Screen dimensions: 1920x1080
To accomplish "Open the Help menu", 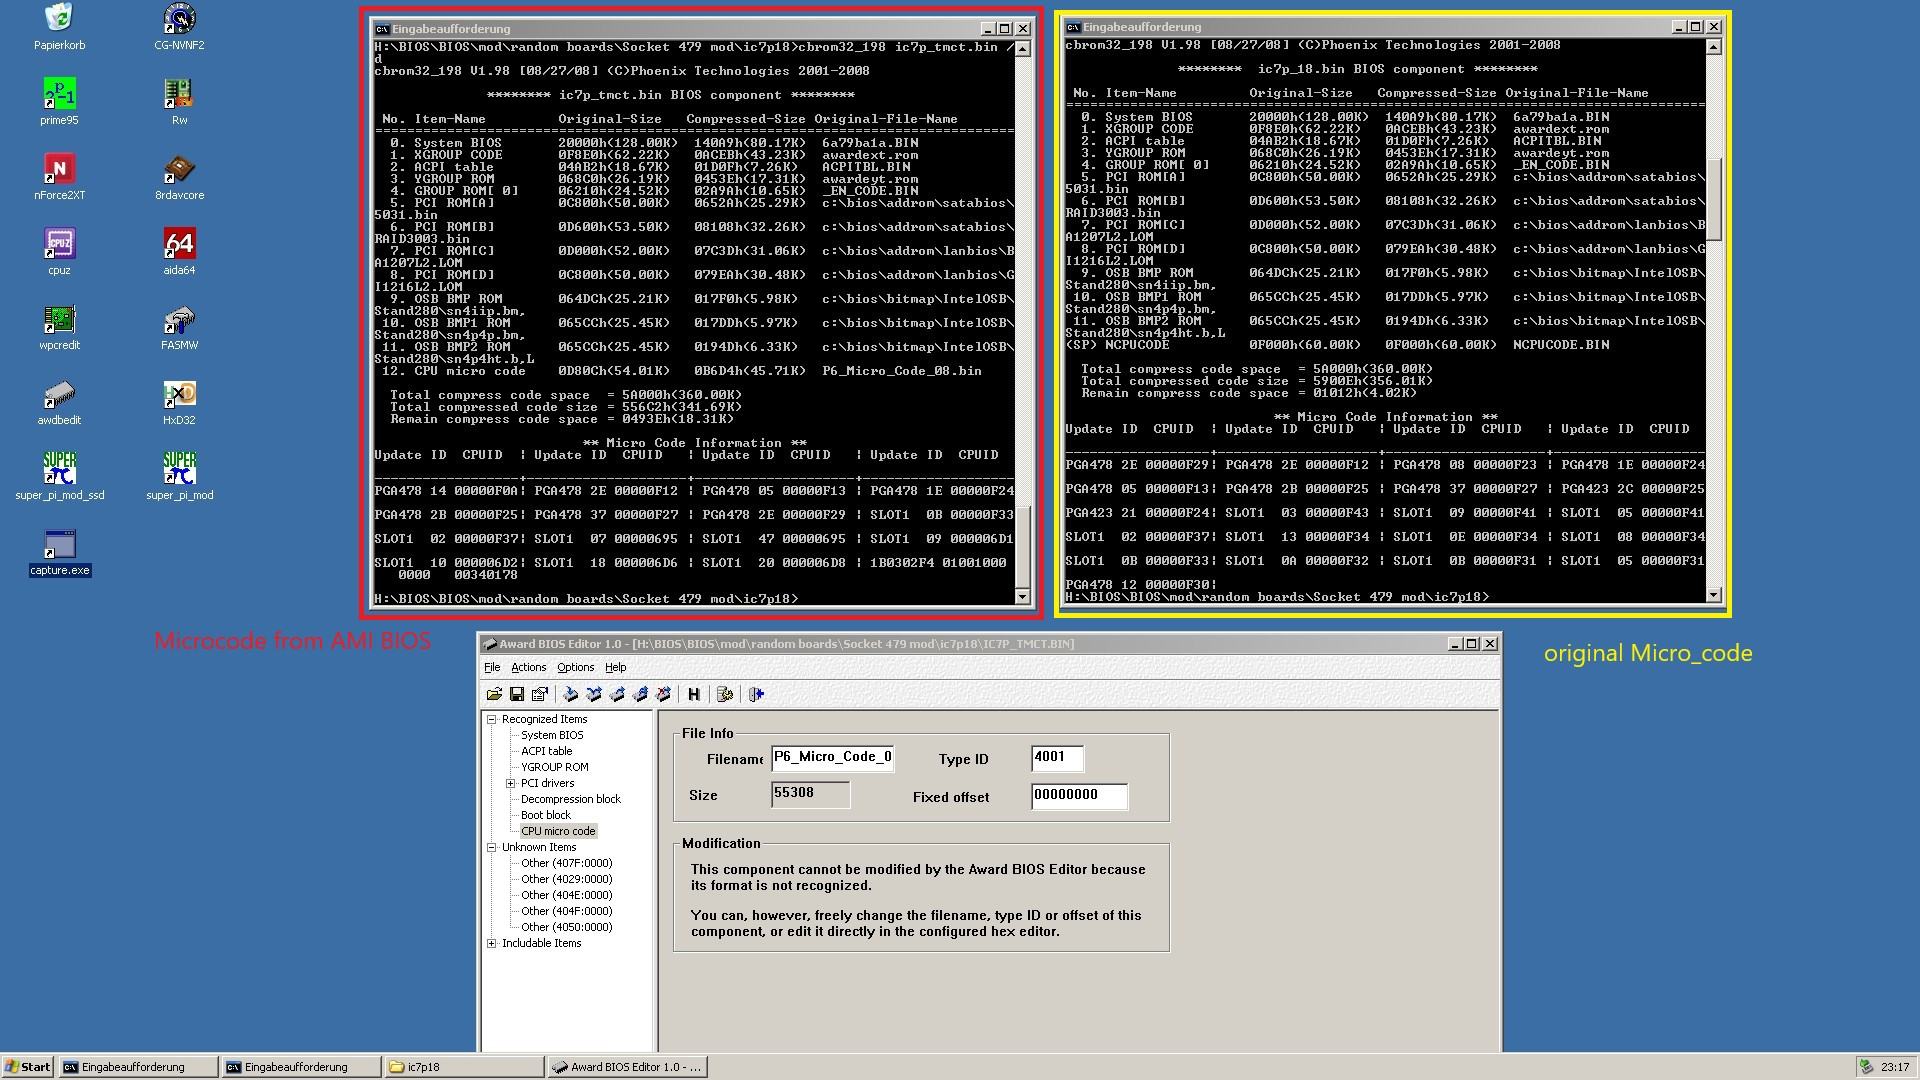I will (x=615, y=667).
